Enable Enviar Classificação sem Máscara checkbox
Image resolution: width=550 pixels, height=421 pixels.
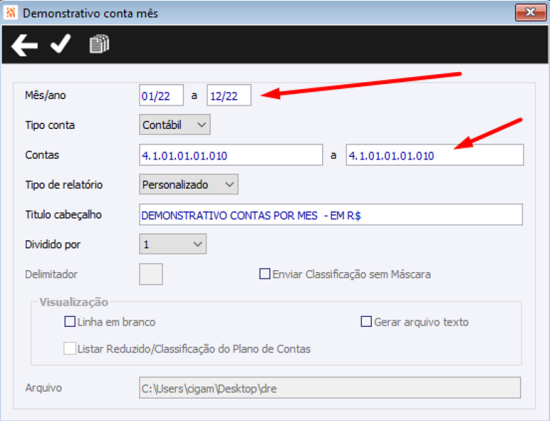point(264,274)
